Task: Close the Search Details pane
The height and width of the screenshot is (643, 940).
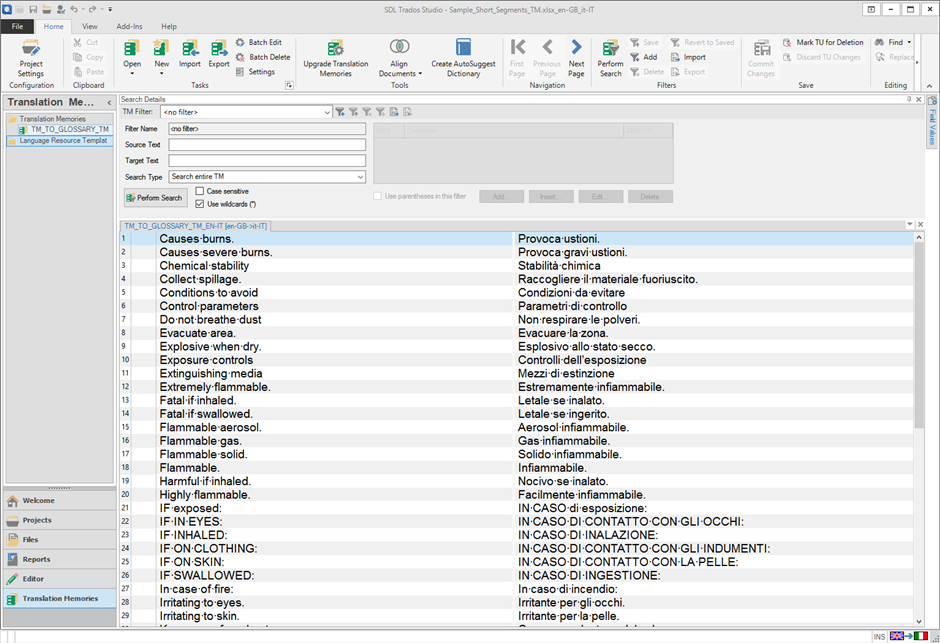Action: pos(918,99)
